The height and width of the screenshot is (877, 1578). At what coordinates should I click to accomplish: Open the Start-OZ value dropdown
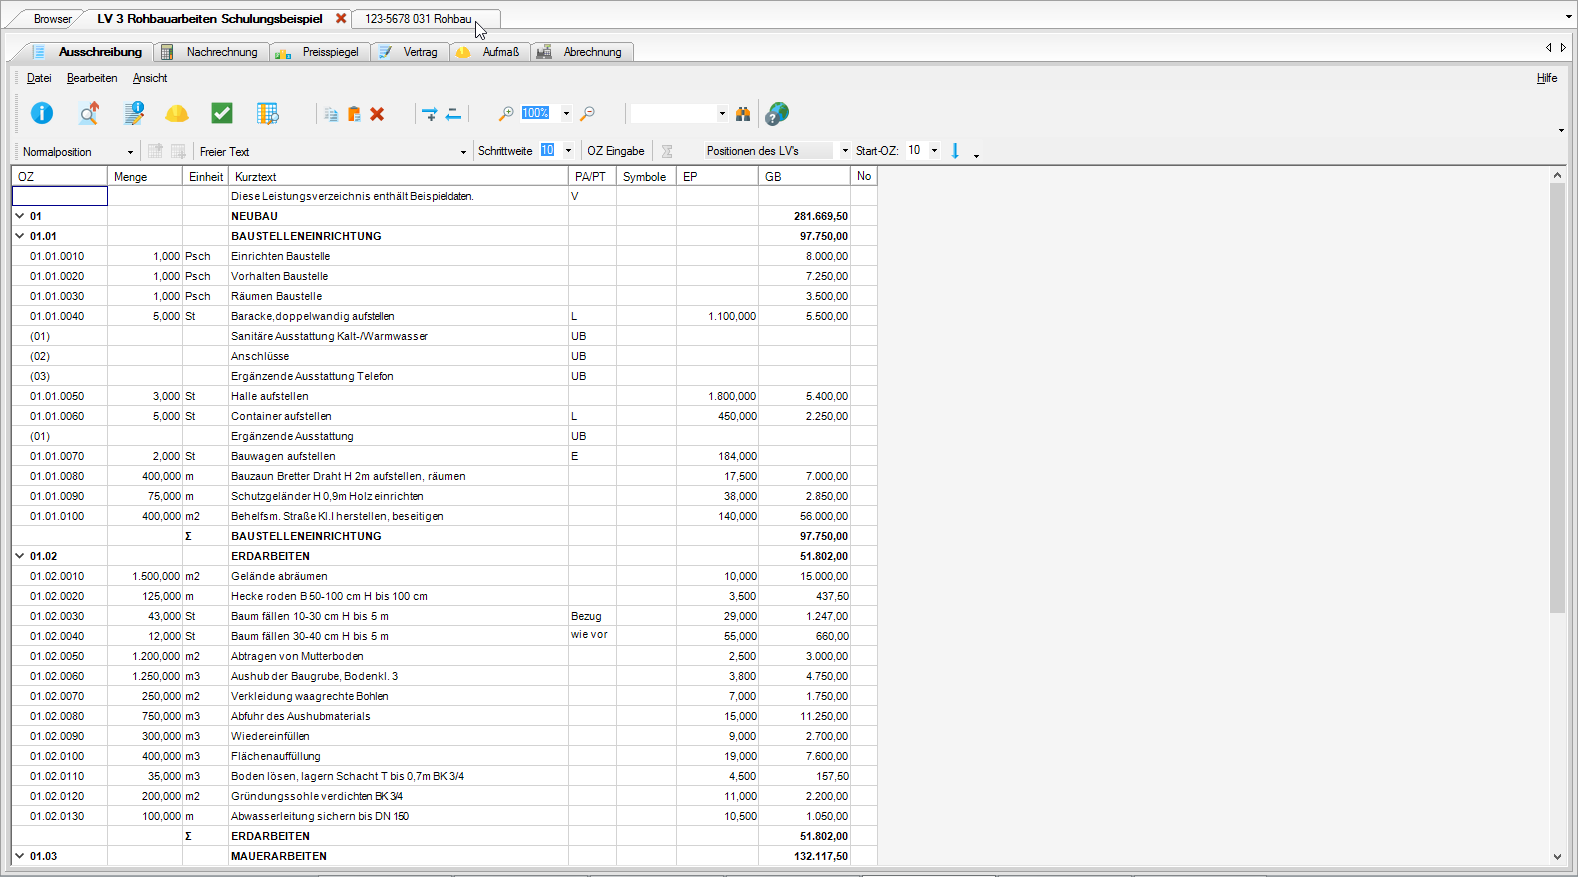click(935, 151)
